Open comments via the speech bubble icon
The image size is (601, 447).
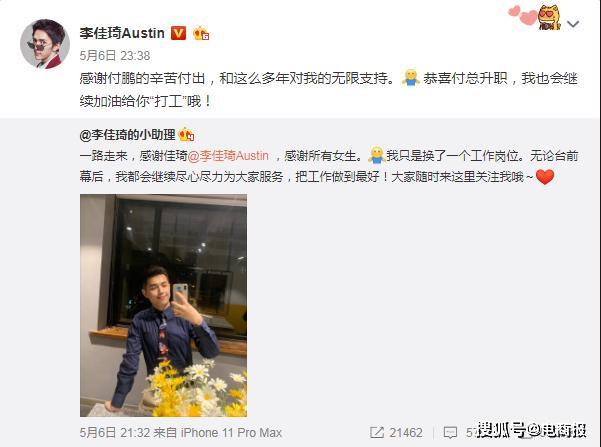click(450, 432)
